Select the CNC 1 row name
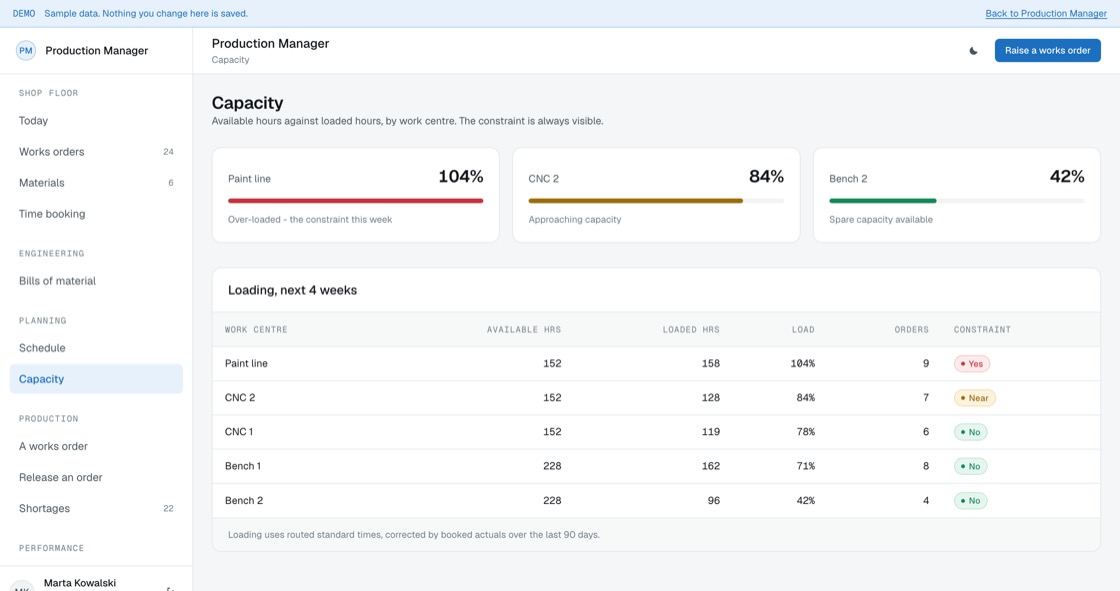This screenshot has width=1120, height=591. point(239,432)
